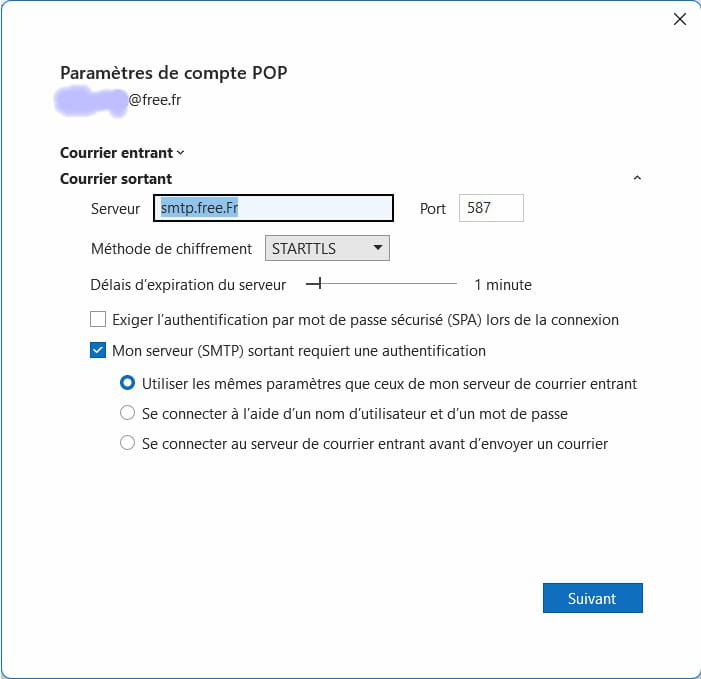The image size is (701, 679).
Task: Select connect to incoming server first radio
Action: point(128,443)
